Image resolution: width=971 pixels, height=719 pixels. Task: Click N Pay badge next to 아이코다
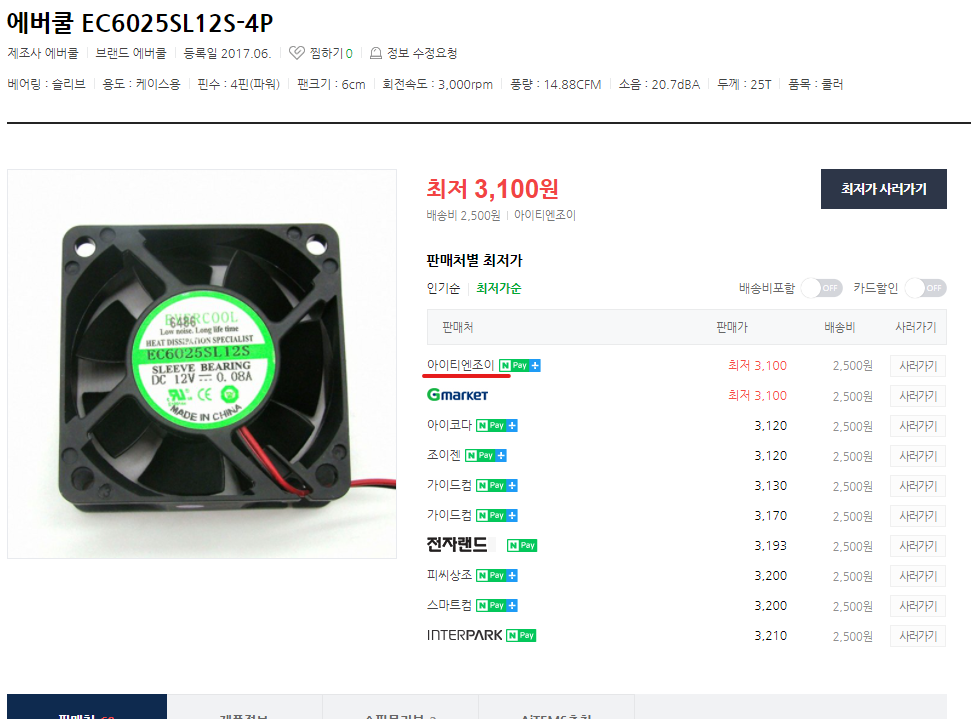click(x=497, y=425)
